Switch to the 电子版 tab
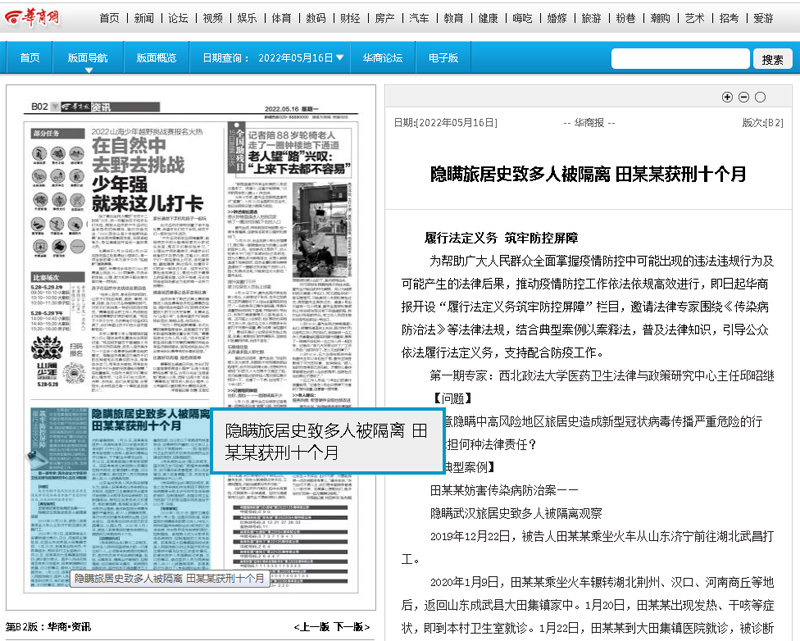The width and height of the screenshot is (800, 641). [x=443, y=58]
